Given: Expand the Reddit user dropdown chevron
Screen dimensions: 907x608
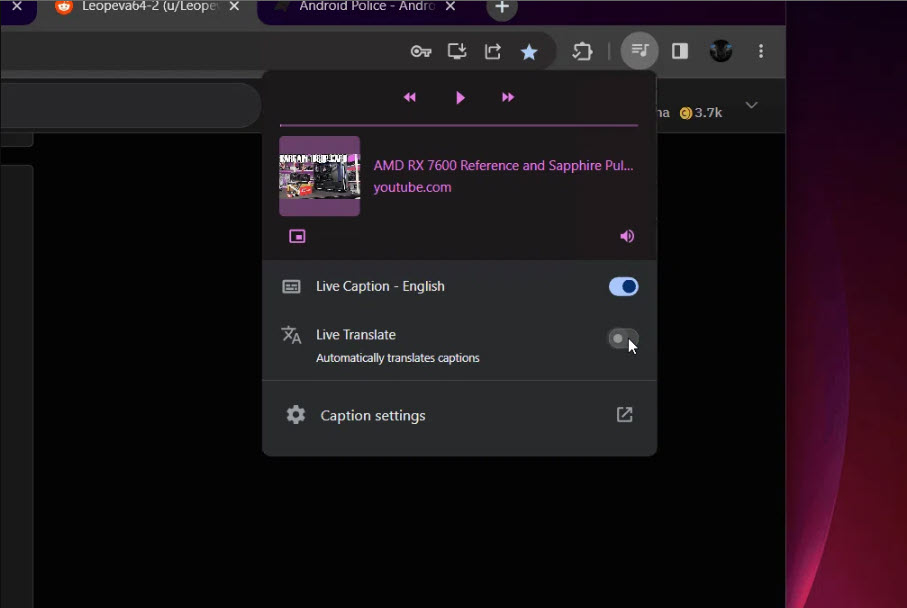Looking at the screenshot, I should pos(751,106).
